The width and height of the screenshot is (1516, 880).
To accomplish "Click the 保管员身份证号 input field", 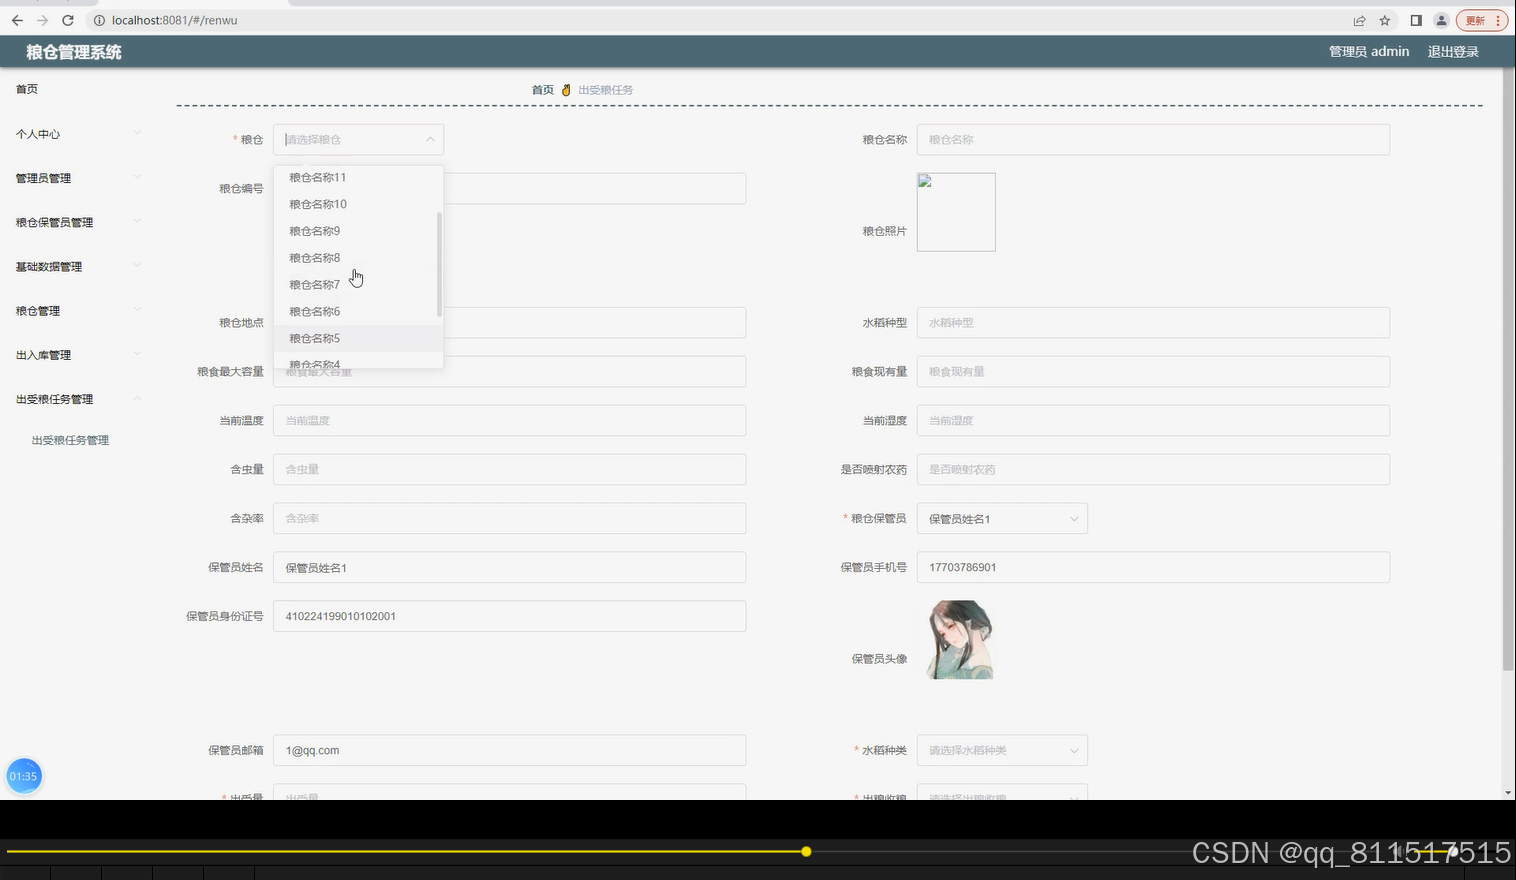I will 509,616.
